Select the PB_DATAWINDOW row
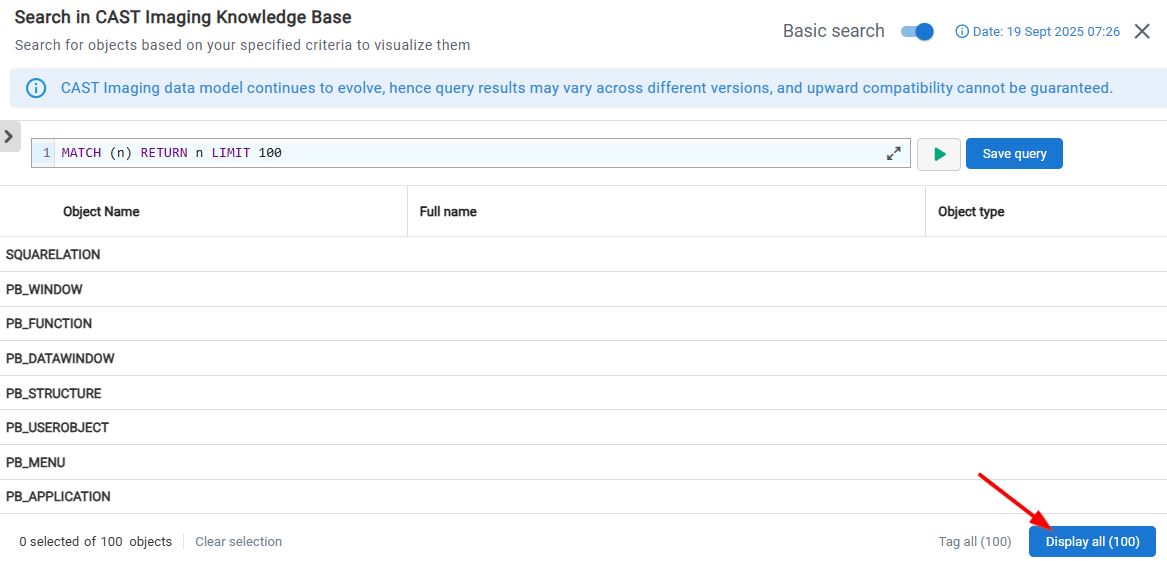 coord(60,359)
